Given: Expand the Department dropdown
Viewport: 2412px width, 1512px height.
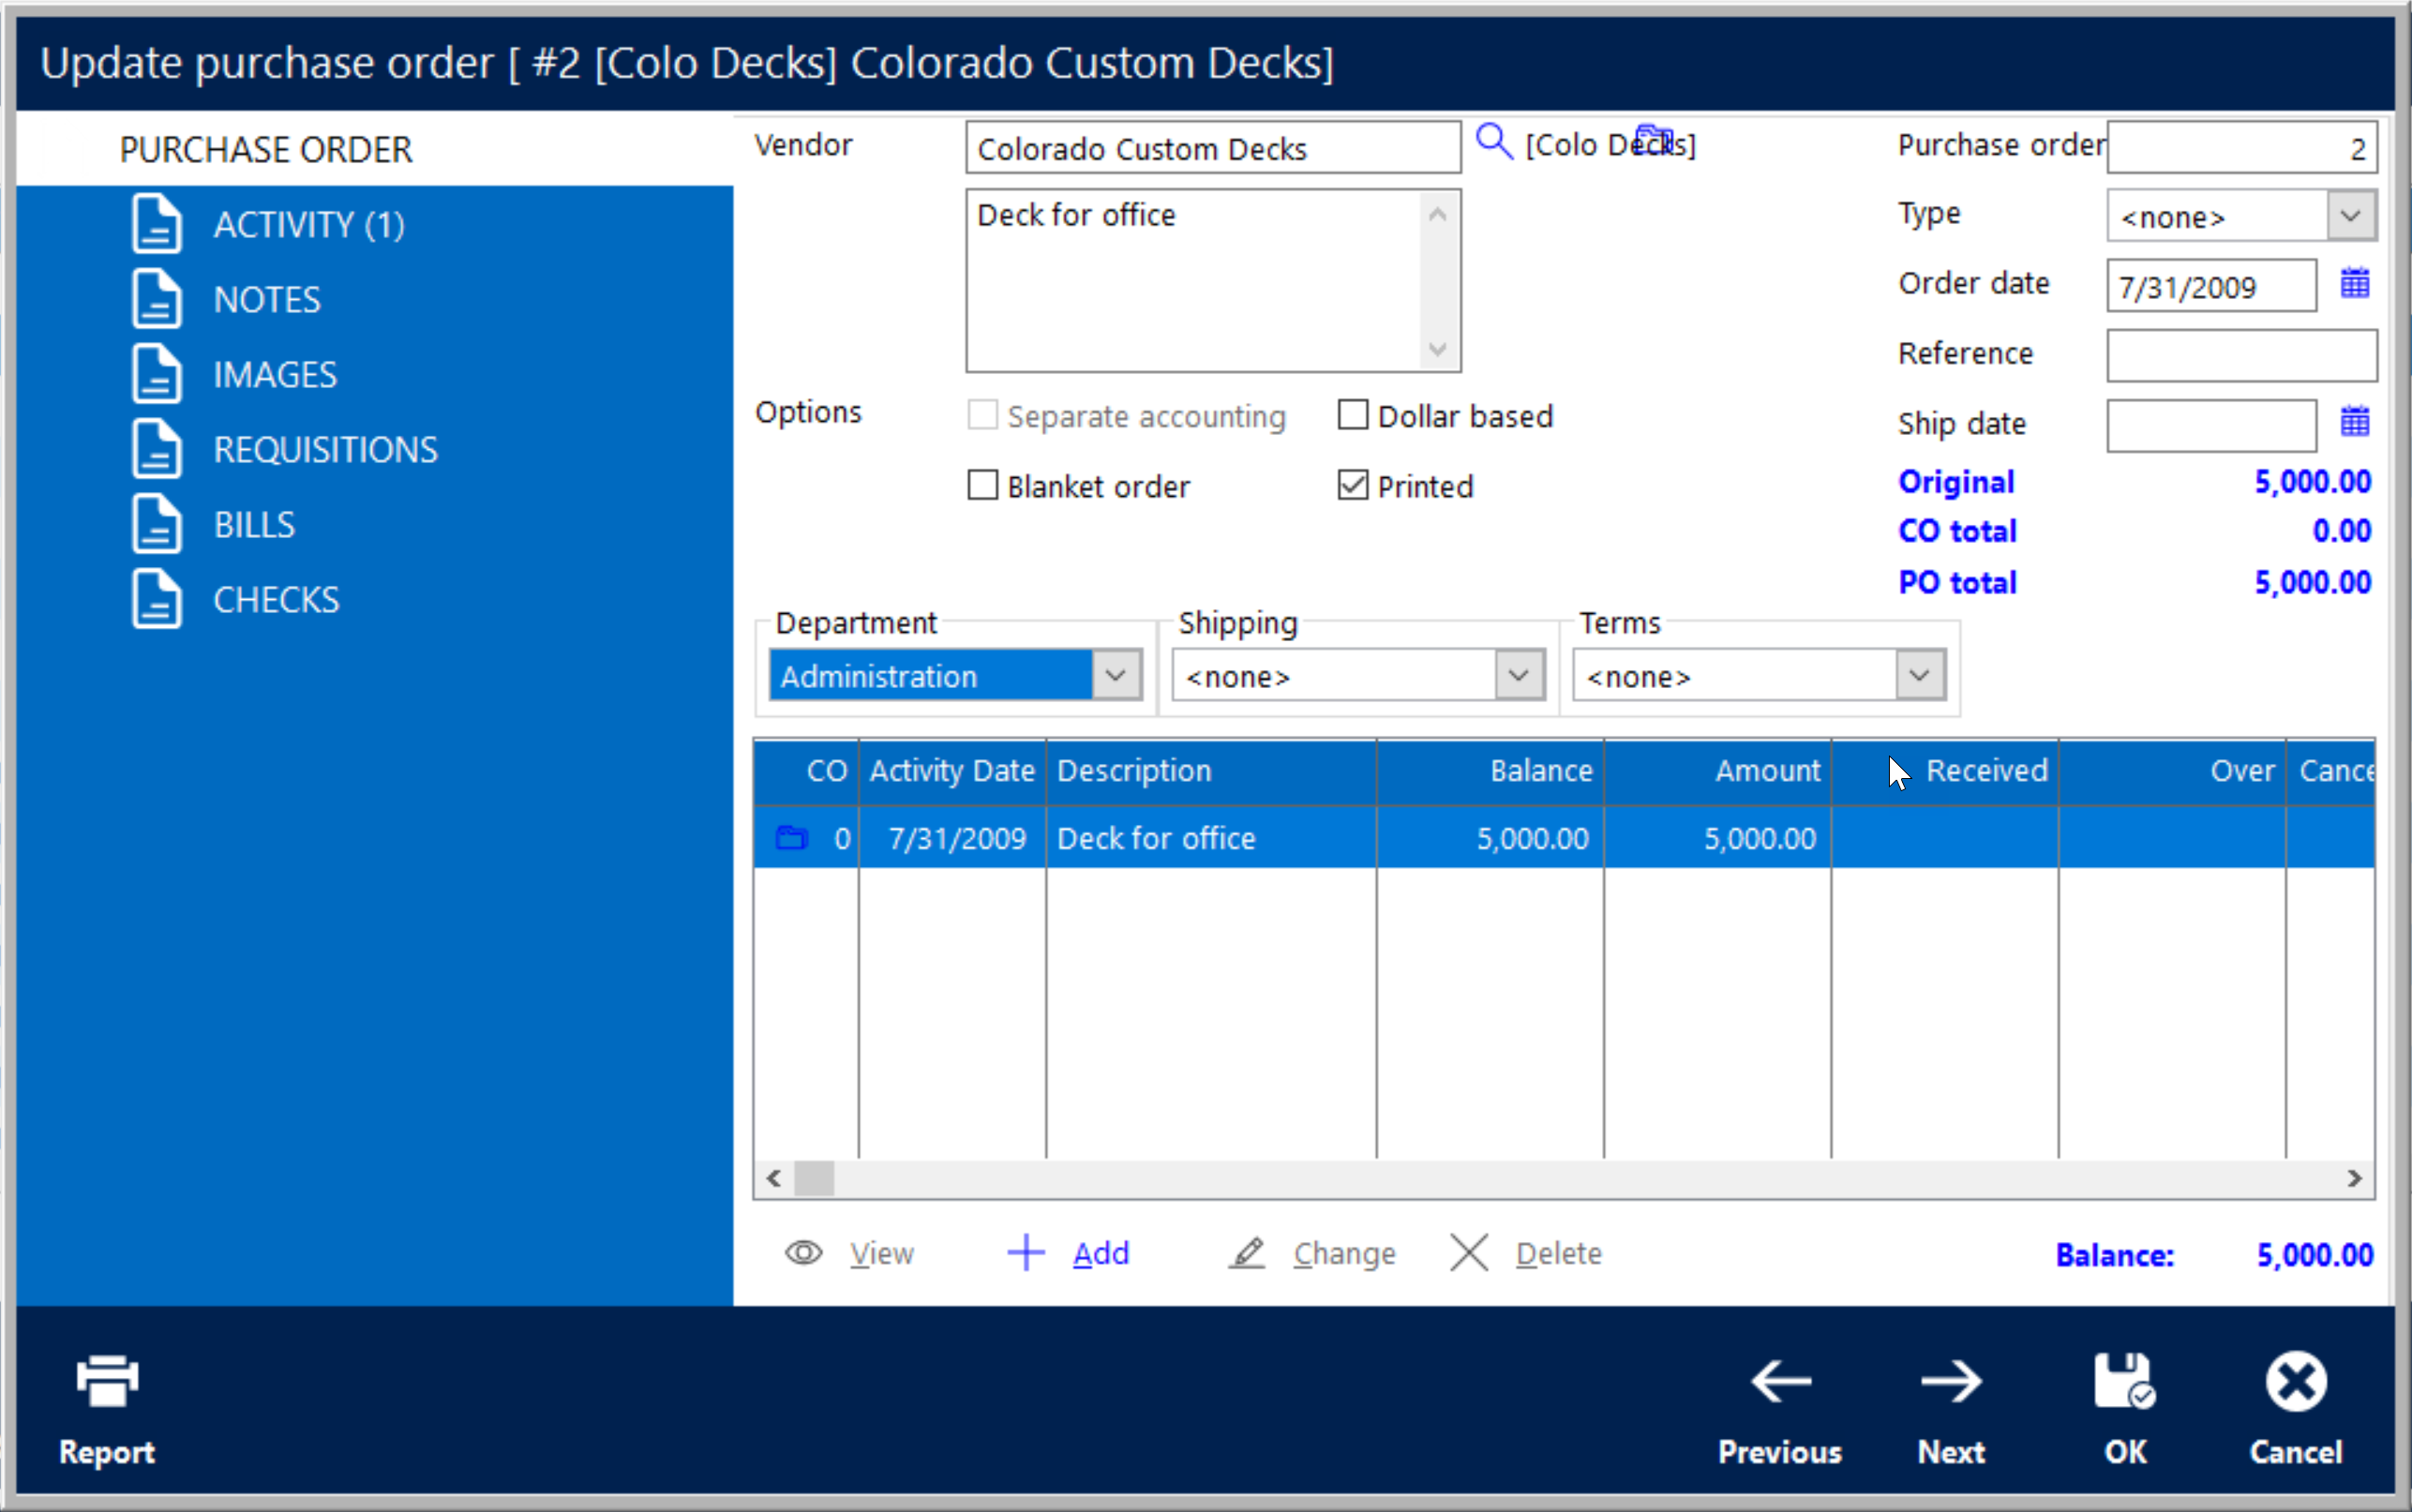Looking at the screenshot, I should point(1116,675).
